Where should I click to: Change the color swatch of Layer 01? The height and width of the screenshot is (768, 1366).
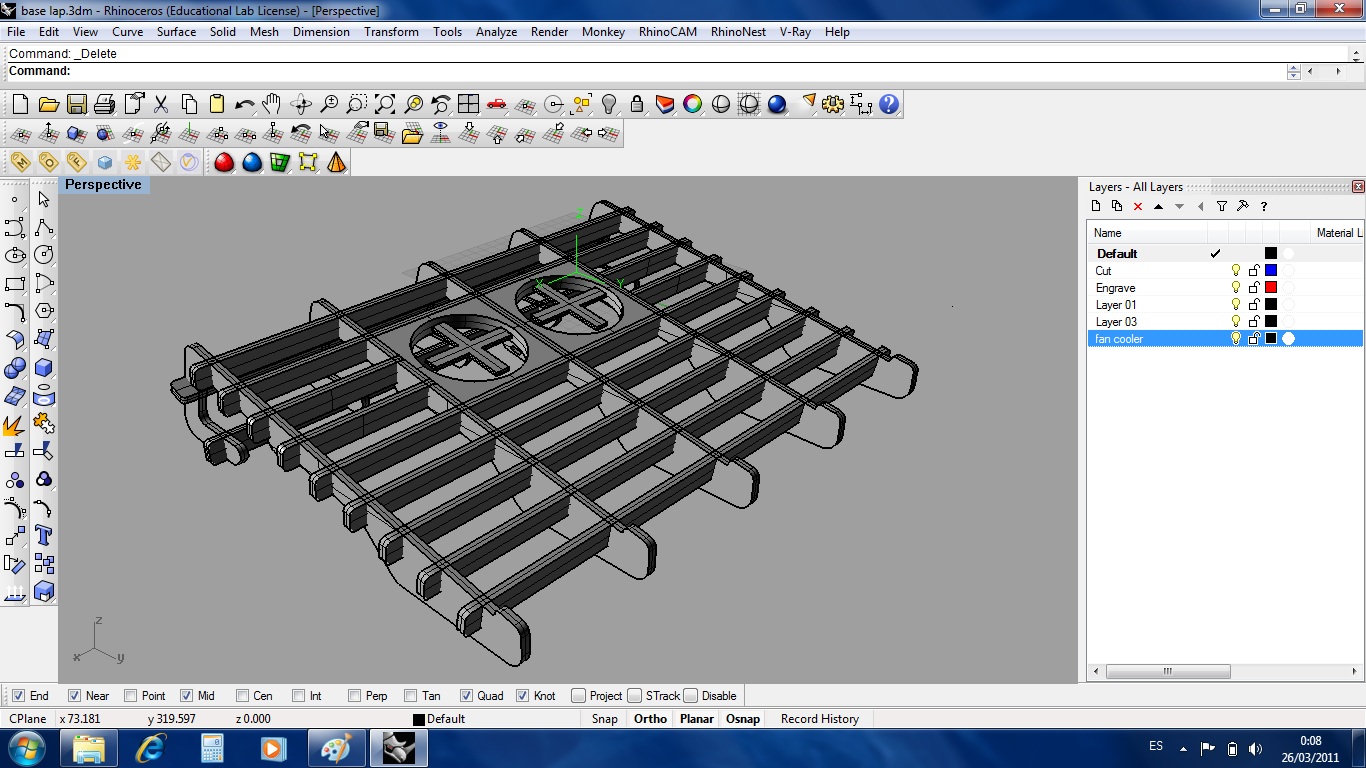pos(1271,305)
